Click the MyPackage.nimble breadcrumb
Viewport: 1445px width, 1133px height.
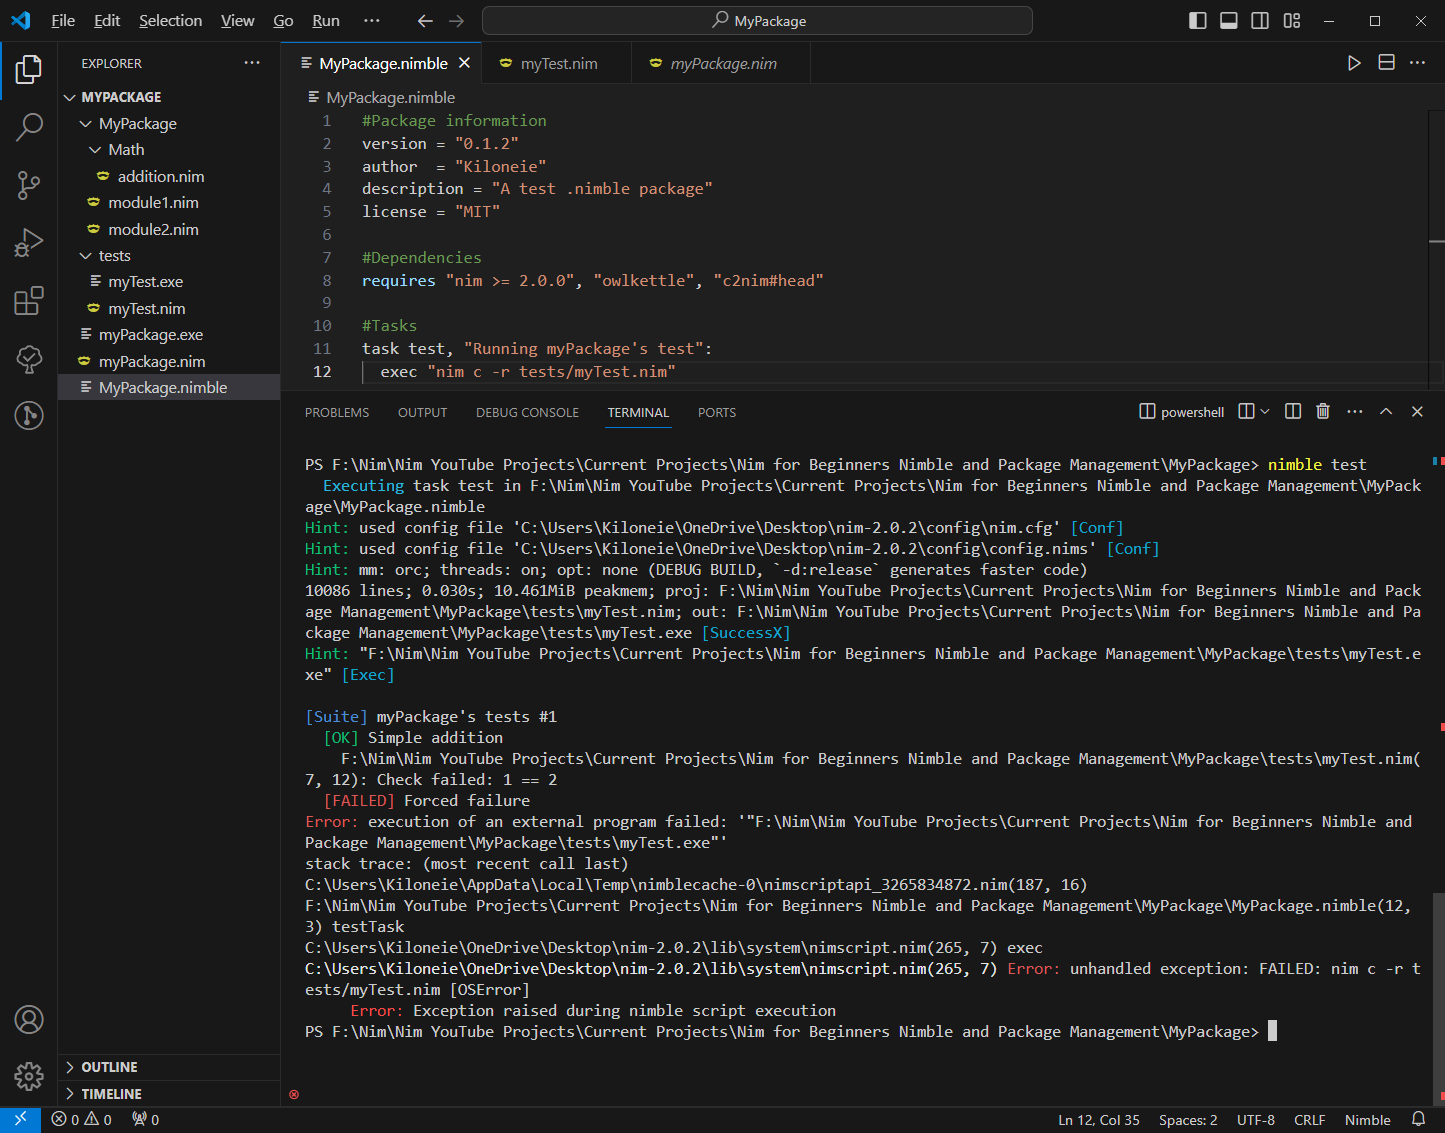coord(390,97)
